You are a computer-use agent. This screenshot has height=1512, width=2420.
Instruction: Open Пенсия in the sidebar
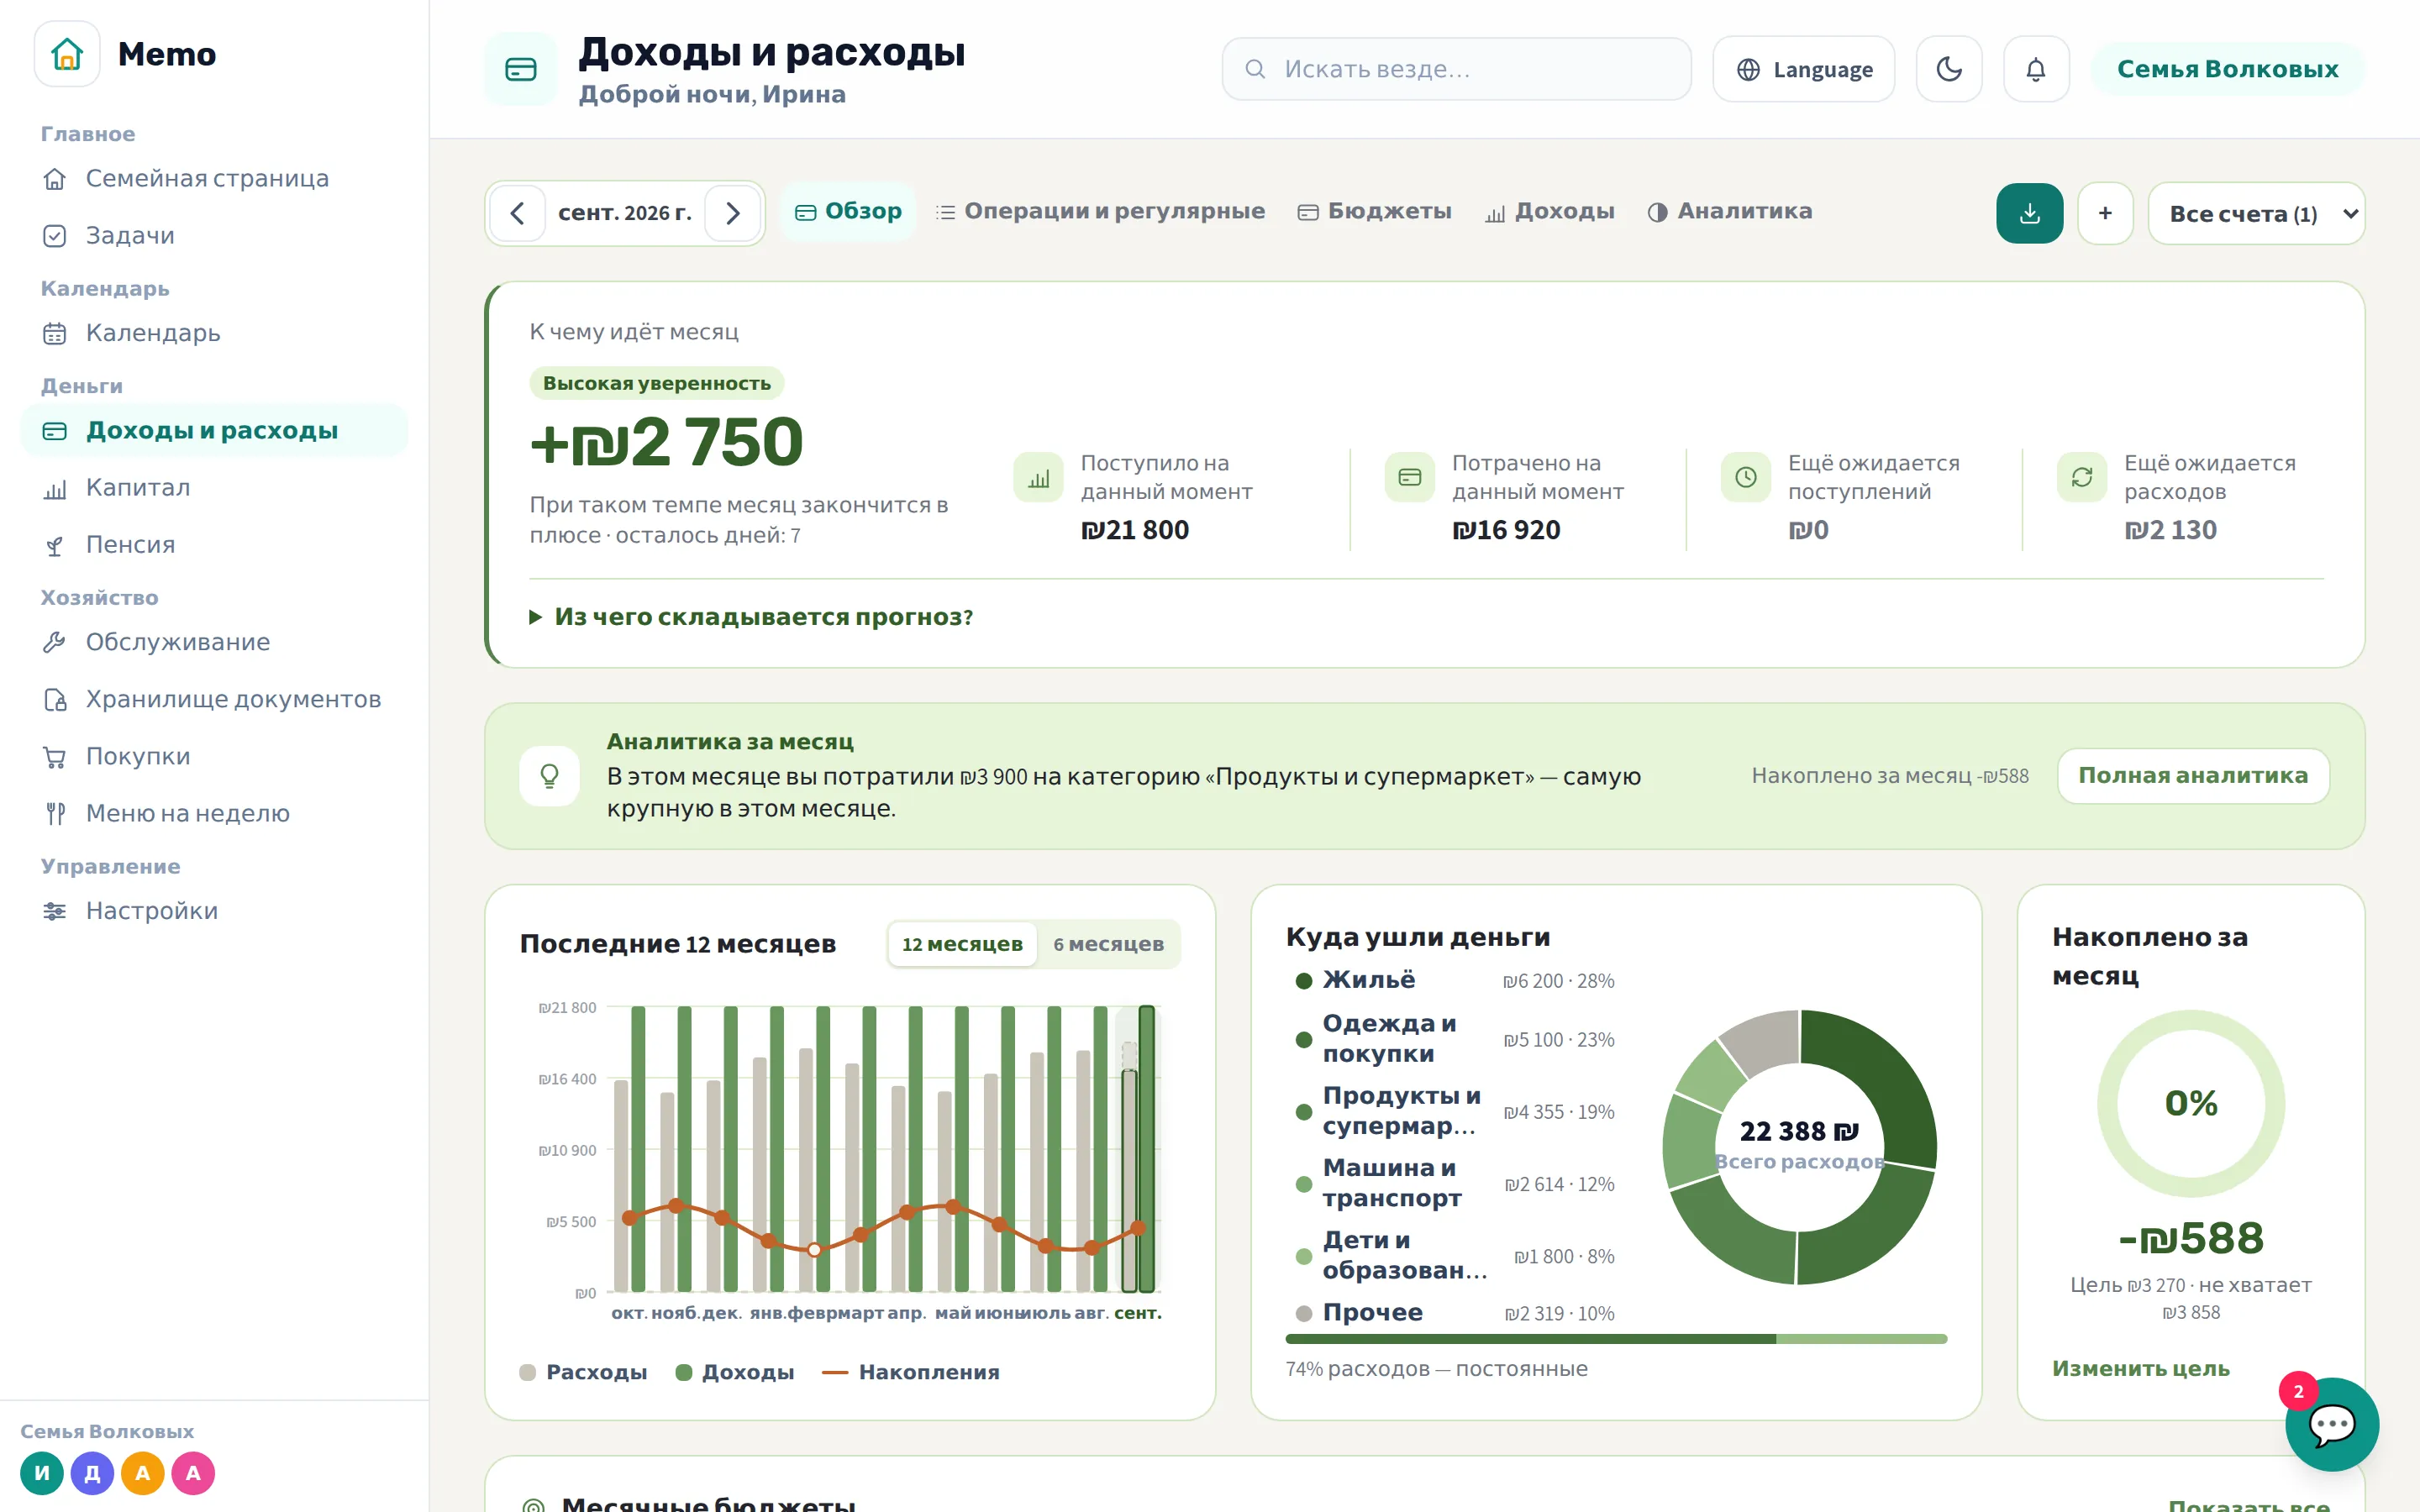pos(214,544)
